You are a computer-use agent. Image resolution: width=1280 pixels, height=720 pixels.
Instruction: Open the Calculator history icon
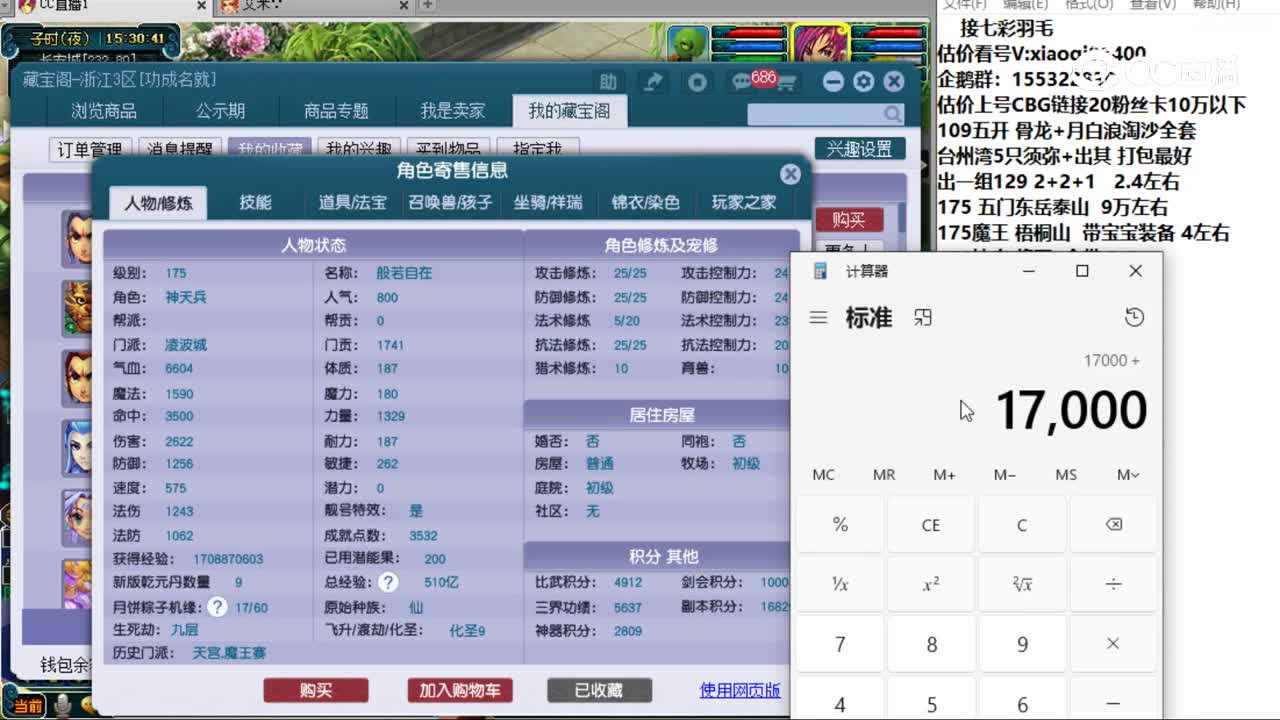[x=1133, y=317]
